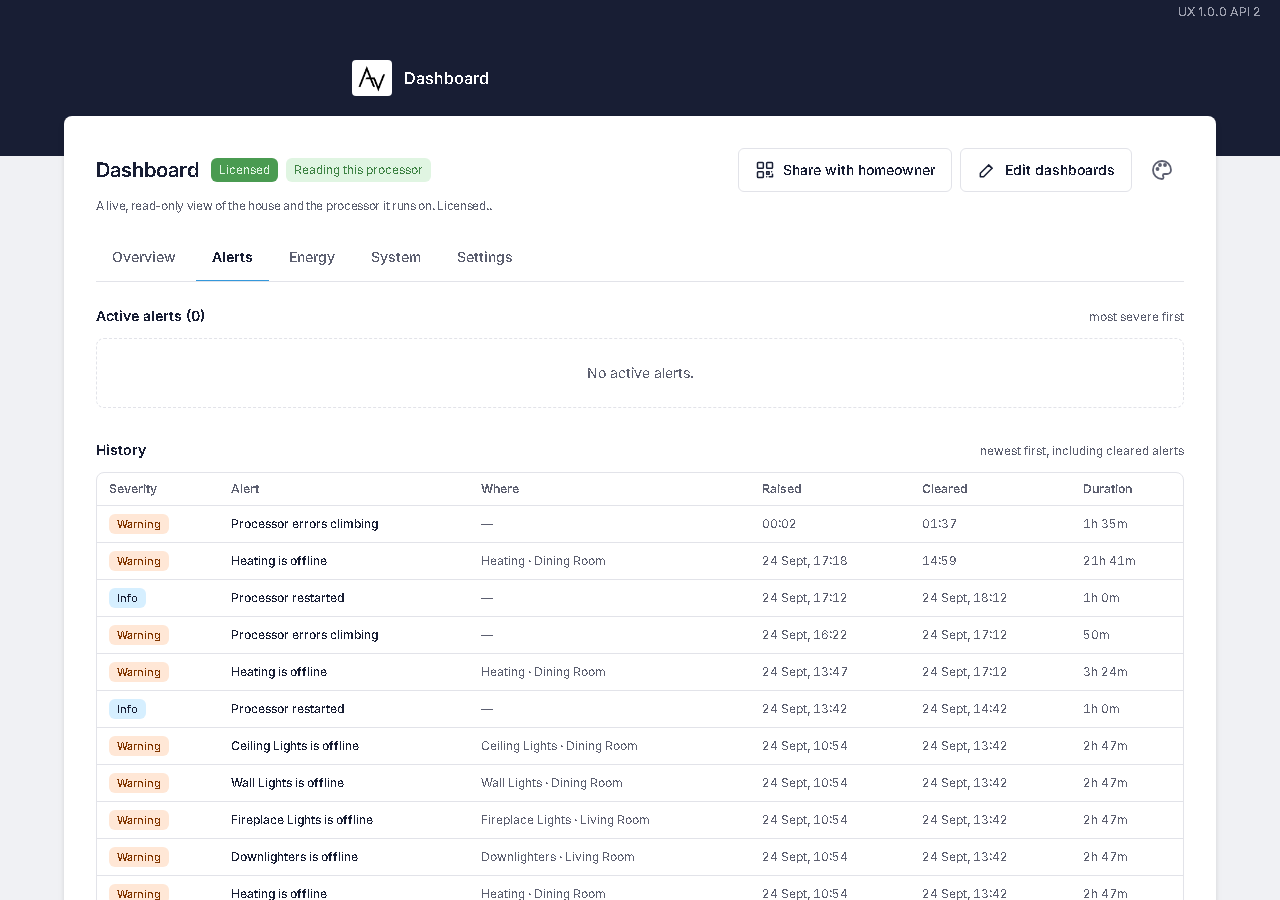Click the 24 Sept, 16:22 raised time
Screen dimensions: 1280x900
(x=805, y=635)
